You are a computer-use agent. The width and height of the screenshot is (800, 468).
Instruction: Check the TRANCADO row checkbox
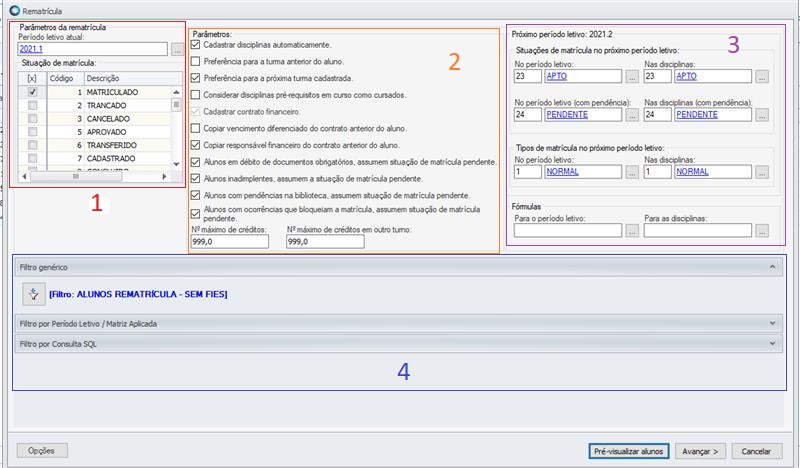(33, 105)
